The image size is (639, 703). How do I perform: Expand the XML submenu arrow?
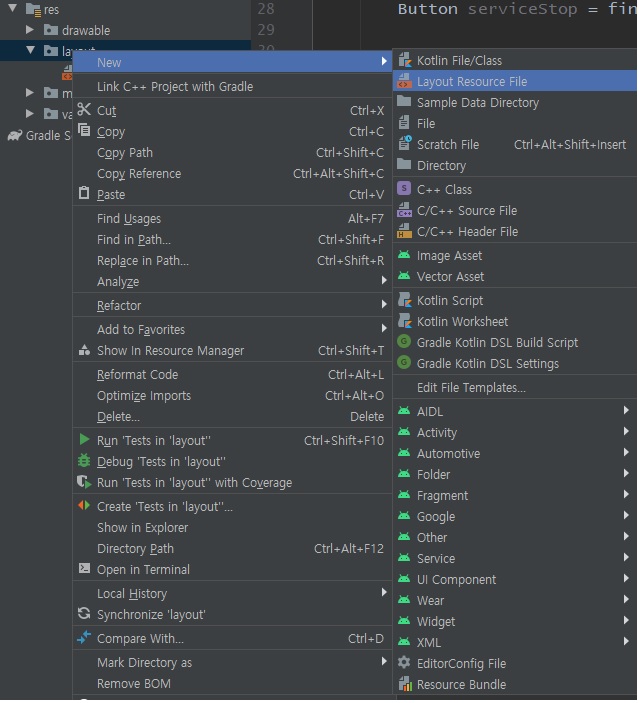626,642
